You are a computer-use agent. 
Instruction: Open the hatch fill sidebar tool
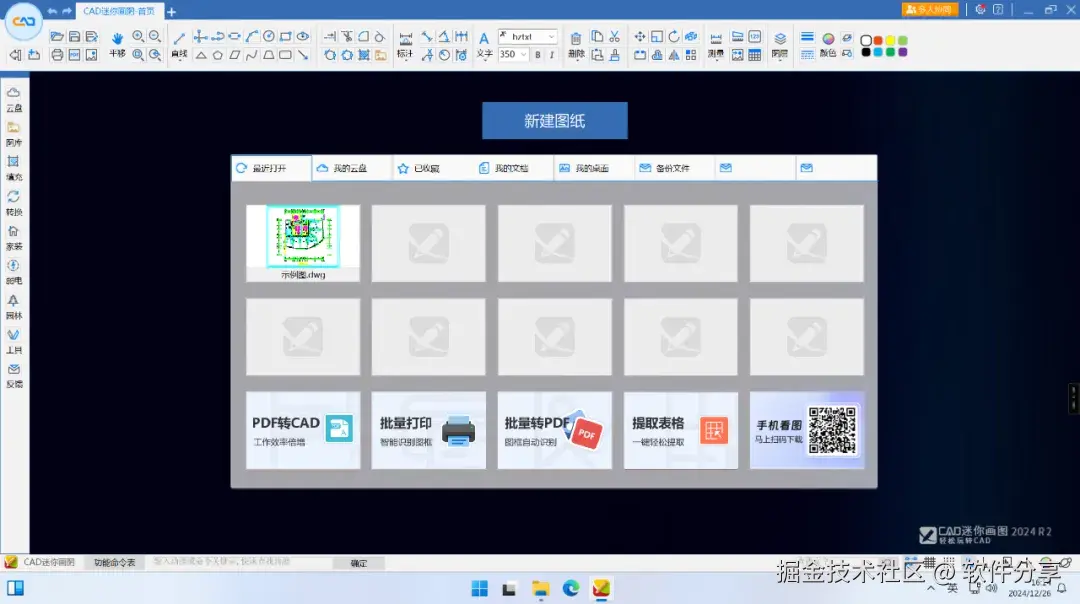coord(14,168)
